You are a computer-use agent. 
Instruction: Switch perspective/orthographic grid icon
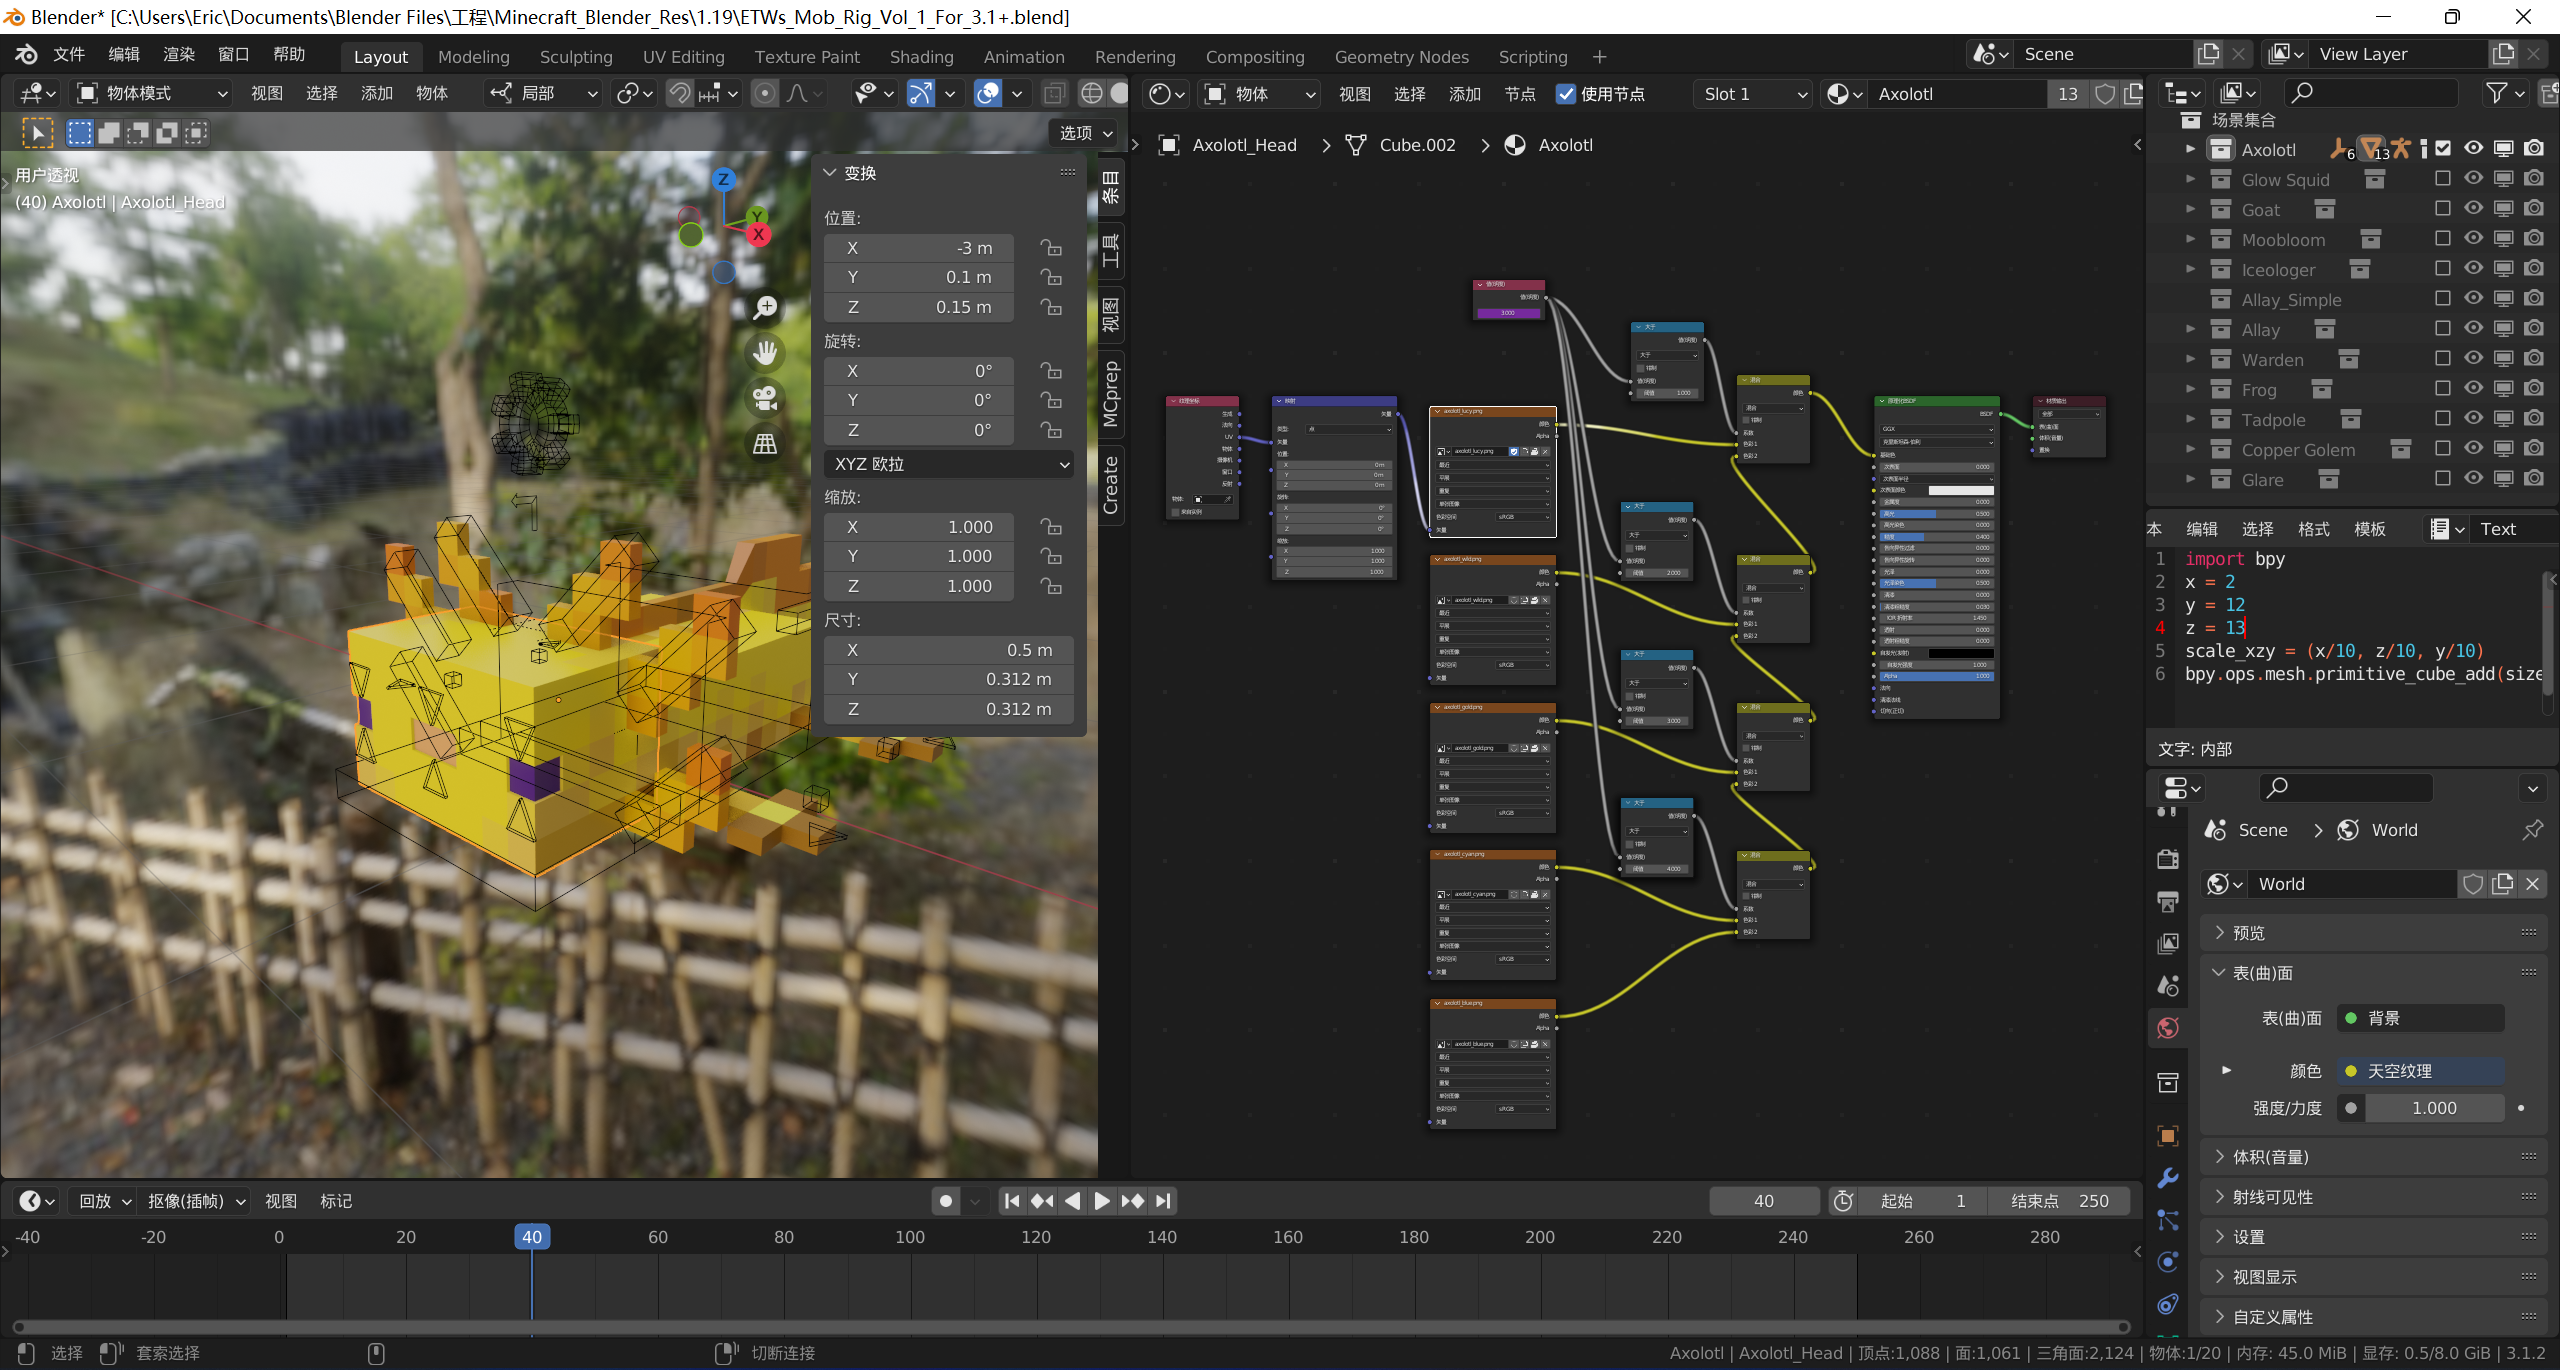click(765, 444)
